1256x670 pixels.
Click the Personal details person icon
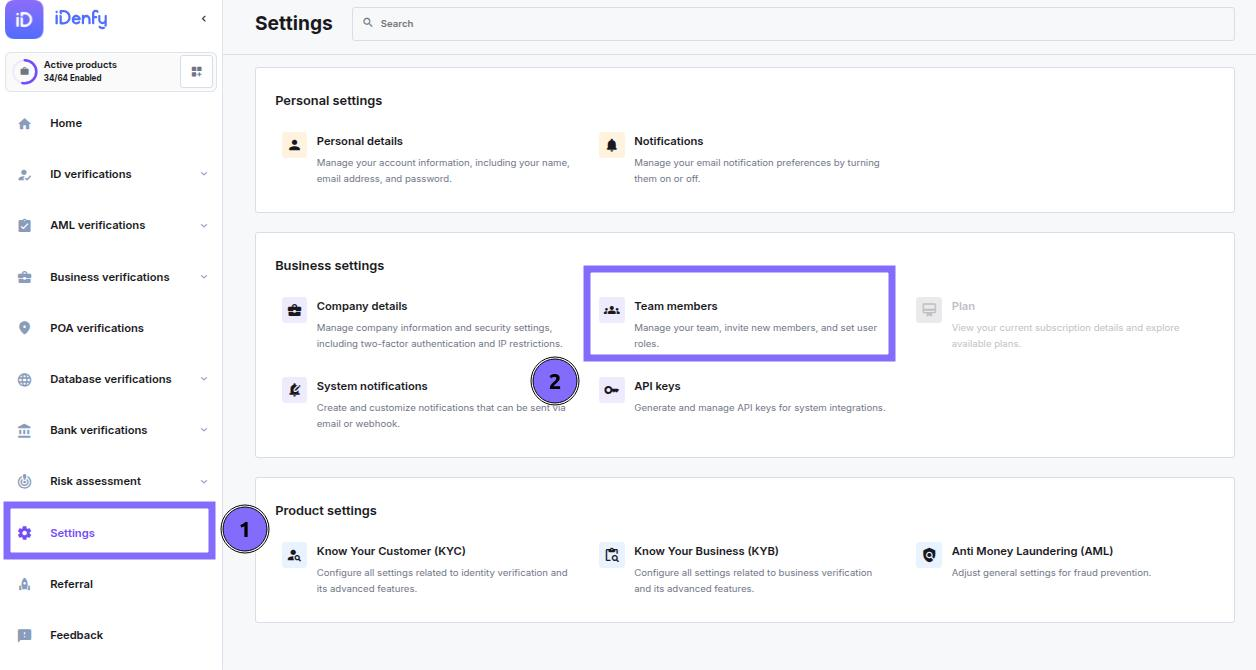coord(294,145)
